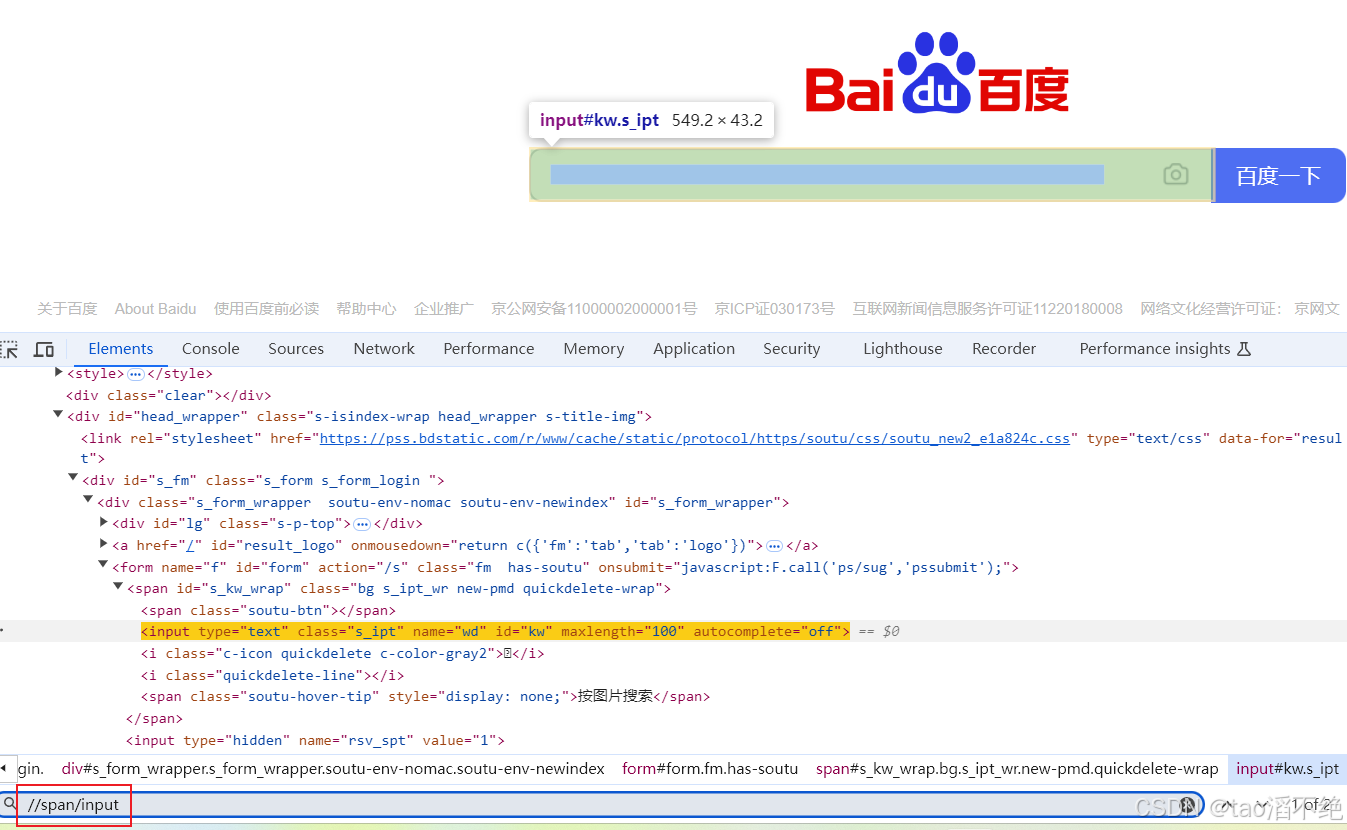Select the input type hidden rsv_spt row

[315, 740]
